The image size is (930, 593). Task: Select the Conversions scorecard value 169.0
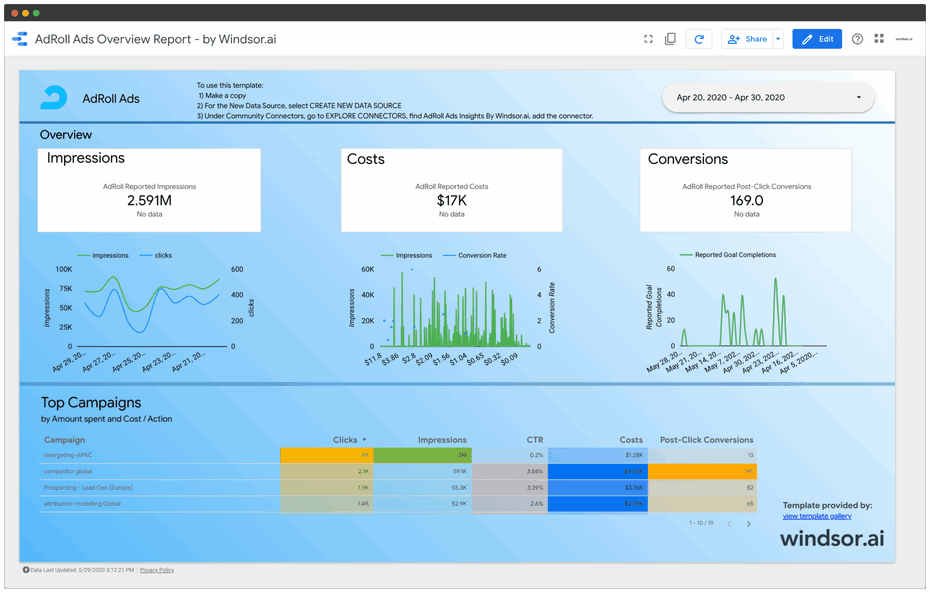click(x=747, y=200)
